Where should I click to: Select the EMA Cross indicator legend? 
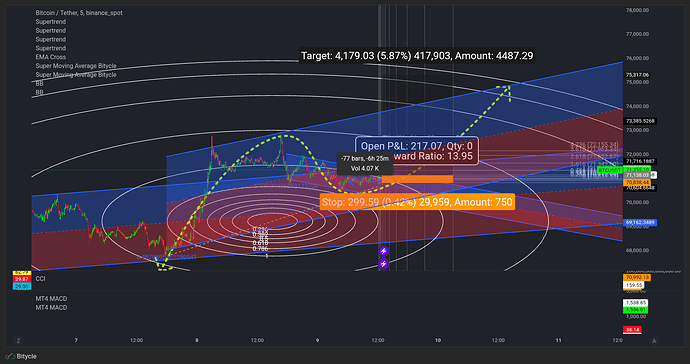pyautogui.click(x=51, y=57)
